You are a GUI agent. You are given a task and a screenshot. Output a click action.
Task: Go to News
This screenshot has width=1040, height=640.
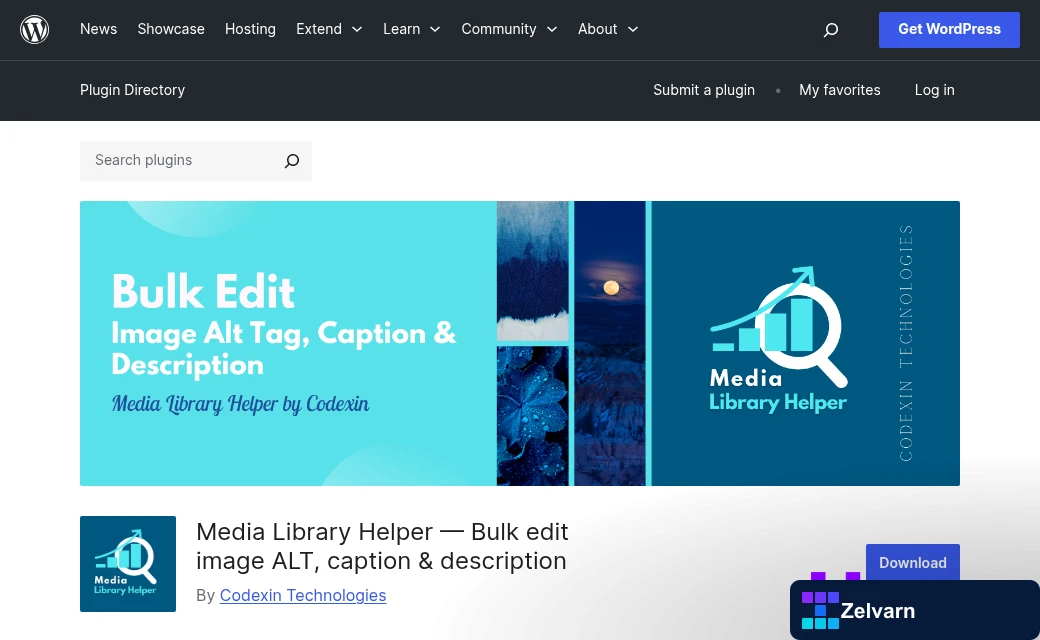98,29
